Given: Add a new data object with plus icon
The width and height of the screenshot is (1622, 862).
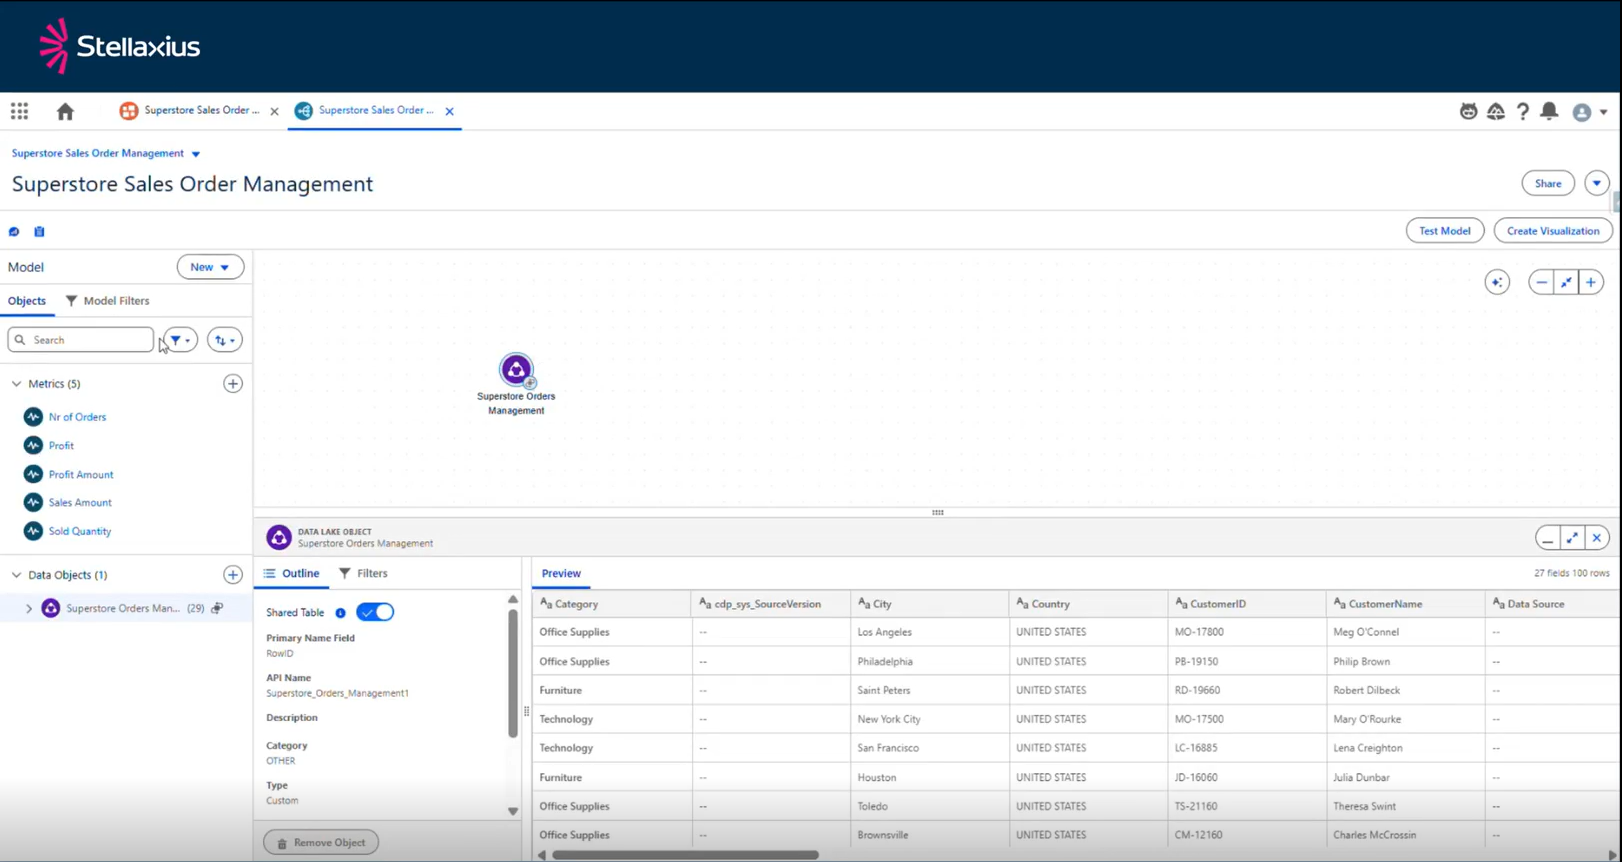Looking at the screenshot, I should click(233, 575).
